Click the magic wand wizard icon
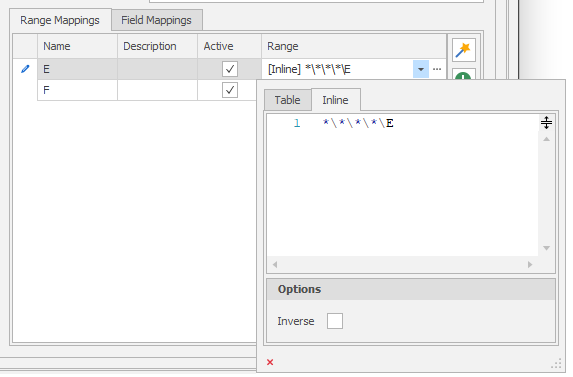The height and width of the screenshot is (377, 573). point(463,50)
